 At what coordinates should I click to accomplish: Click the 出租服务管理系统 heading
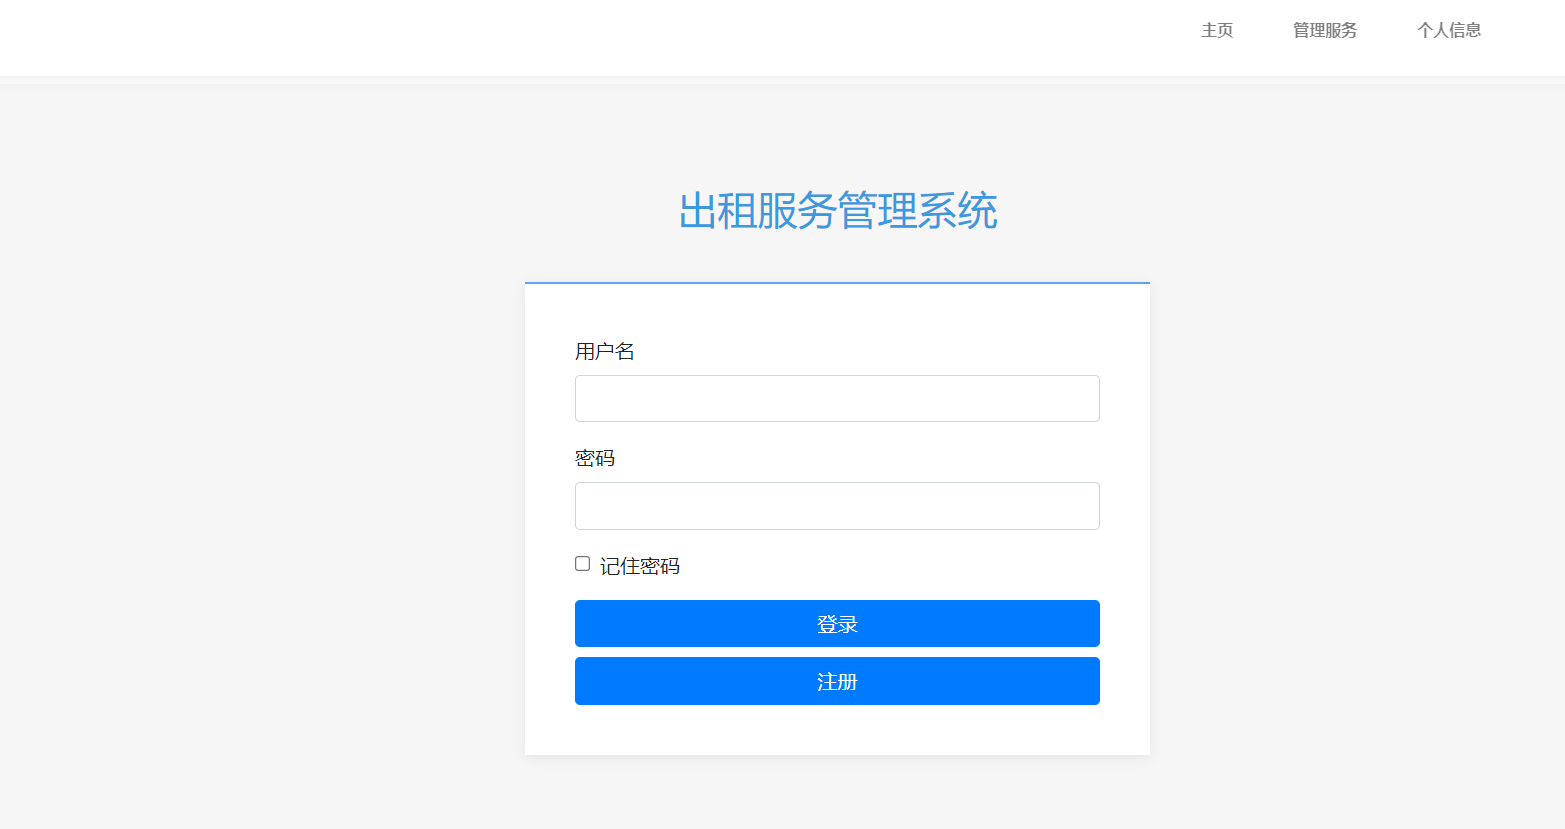(x=838, y=211)
